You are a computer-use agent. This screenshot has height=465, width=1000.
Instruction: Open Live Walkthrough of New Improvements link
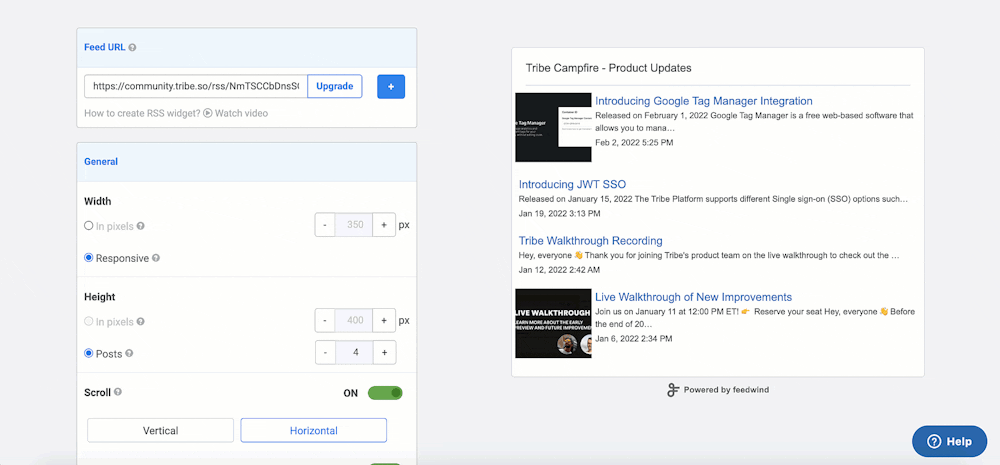click(693, 297)
